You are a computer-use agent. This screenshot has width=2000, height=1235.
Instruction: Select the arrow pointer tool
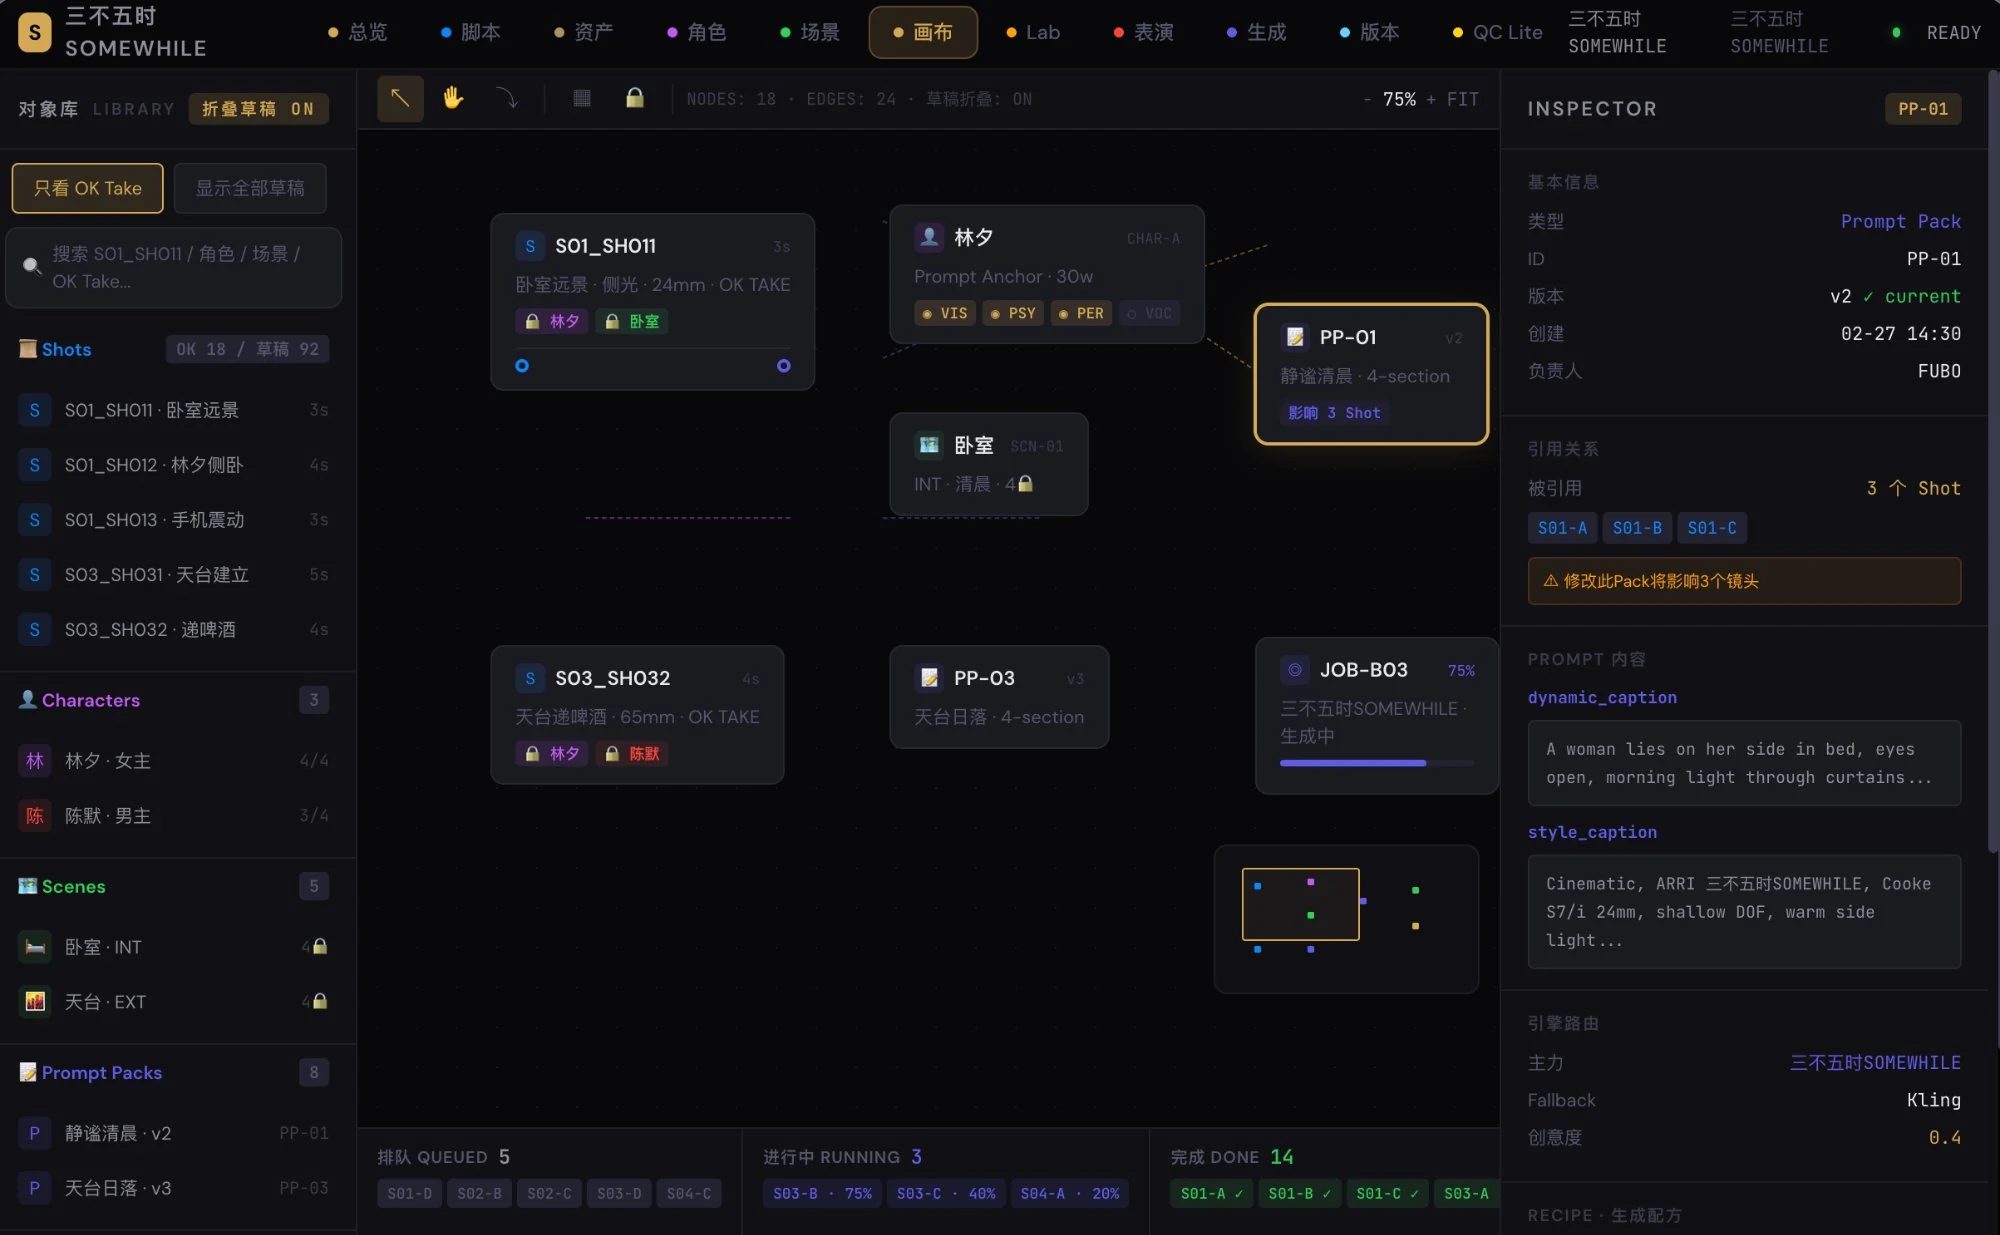pos(400,98)
